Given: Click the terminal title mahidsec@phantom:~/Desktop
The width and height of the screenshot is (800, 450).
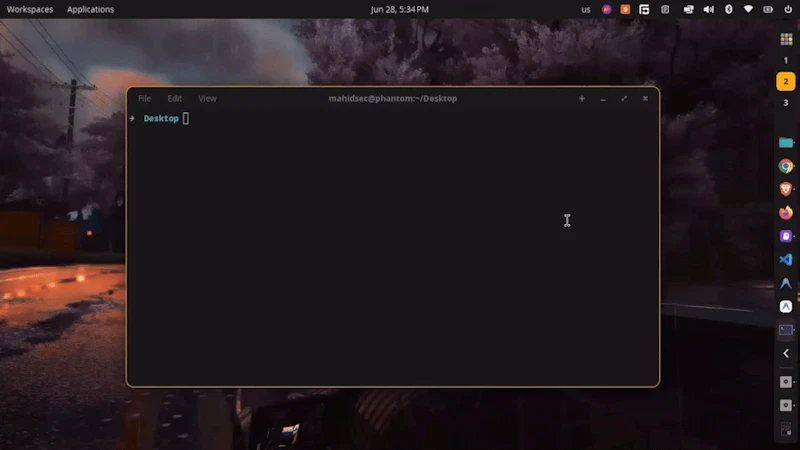Looking at the screenshot, I should (x=392, y=98).
